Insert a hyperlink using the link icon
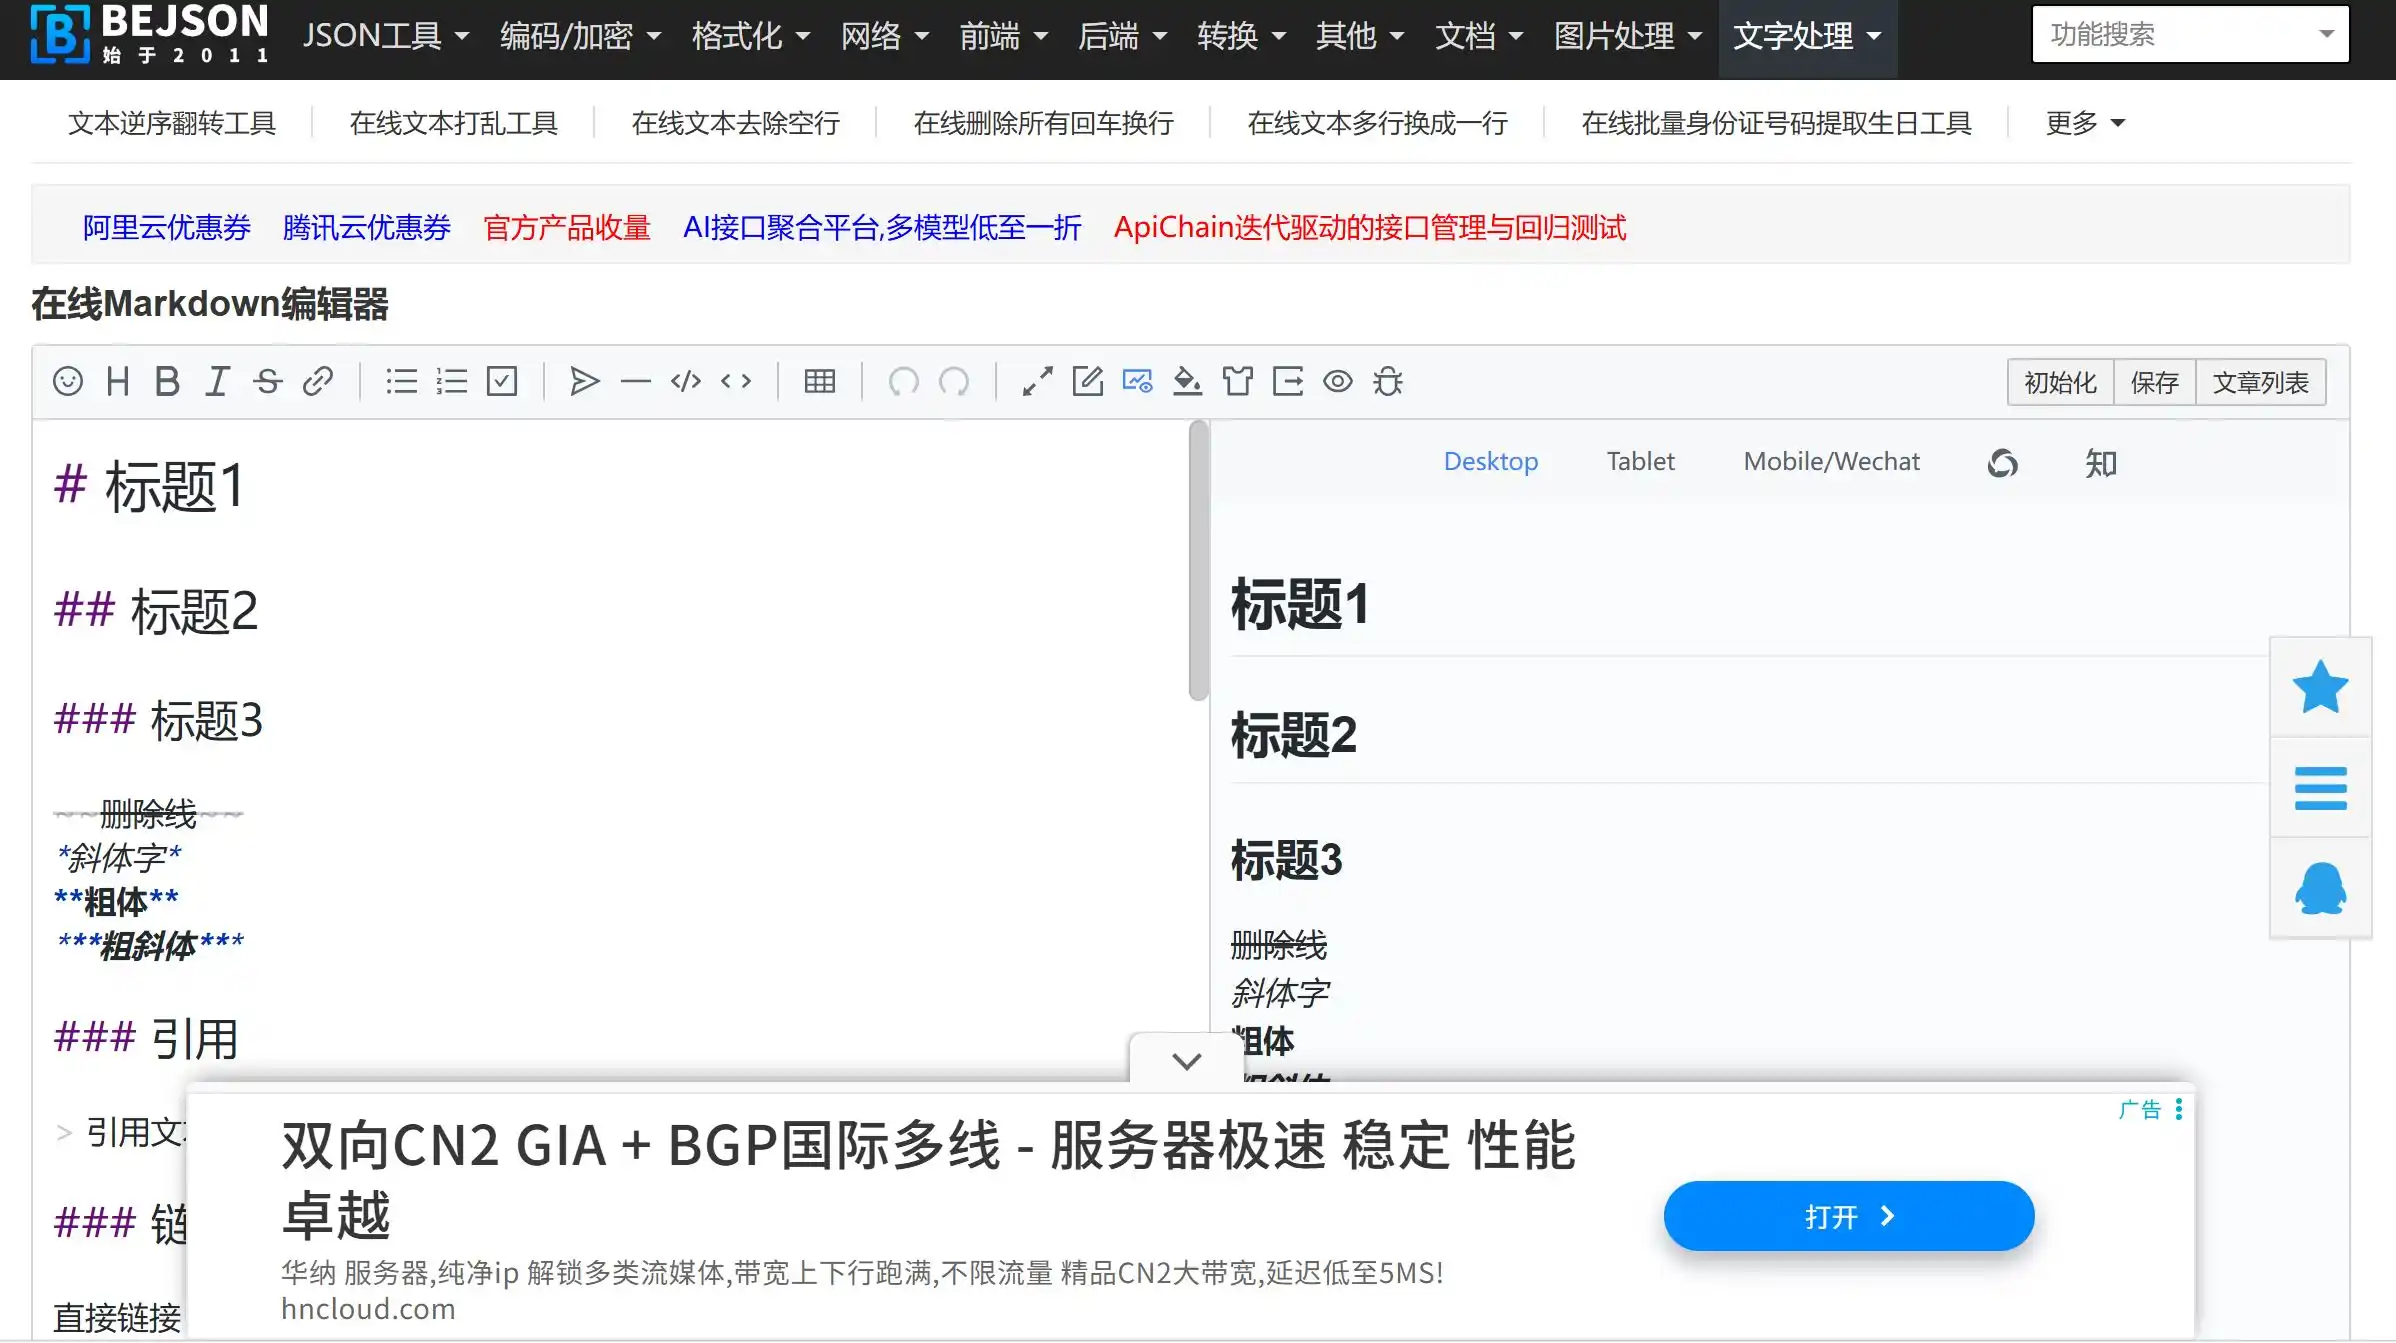 [317, 381]
